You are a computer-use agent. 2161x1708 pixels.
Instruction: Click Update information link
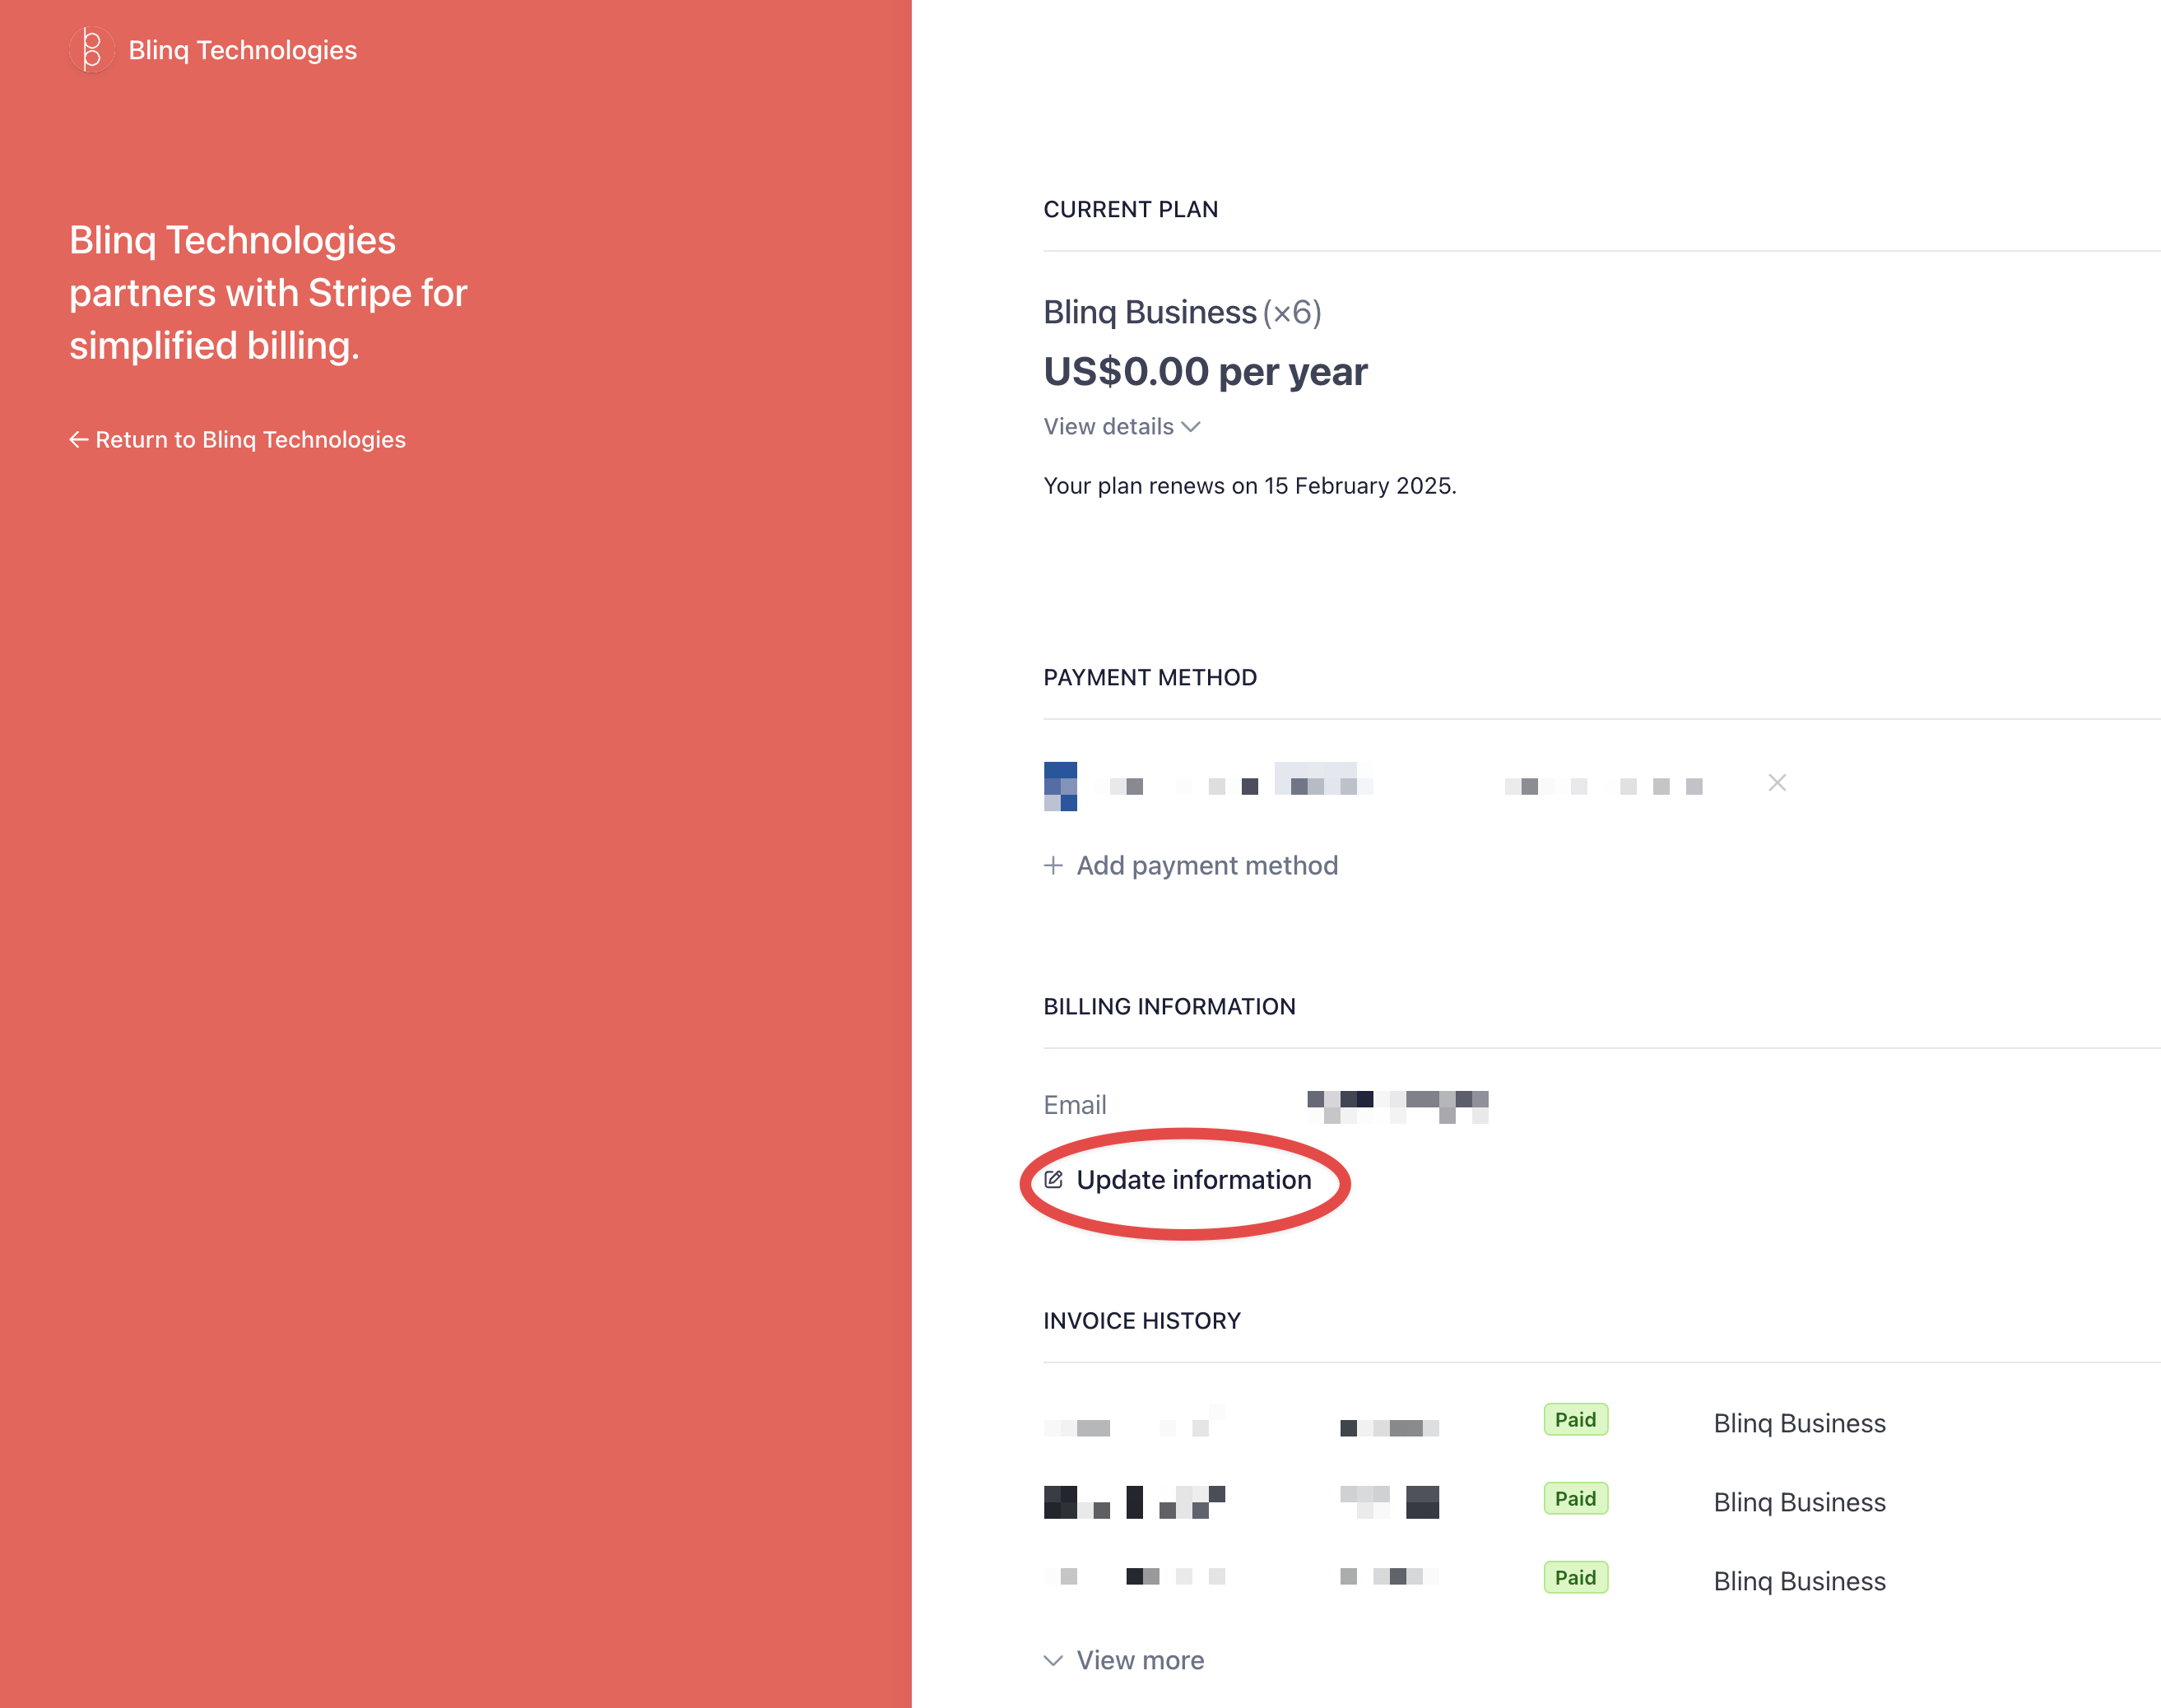tap(1178, 1180)
